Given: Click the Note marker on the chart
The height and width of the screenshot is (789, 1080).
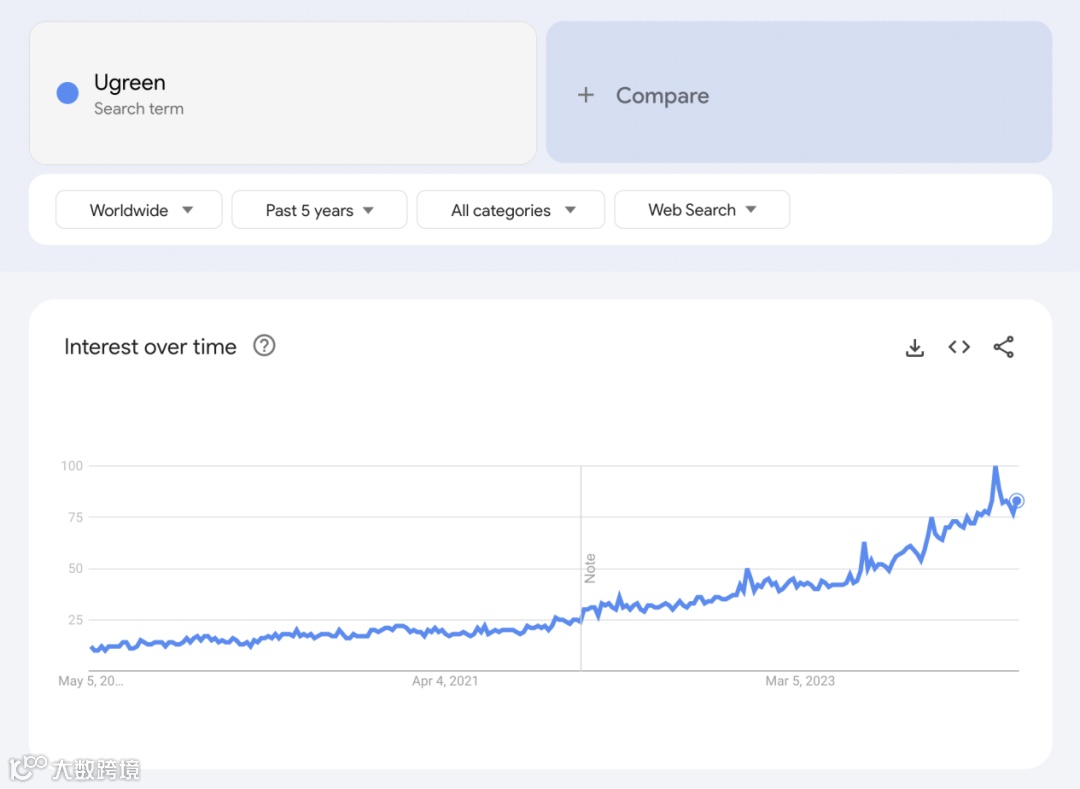Looking at the screenshot, I should [x=590, y=568].
